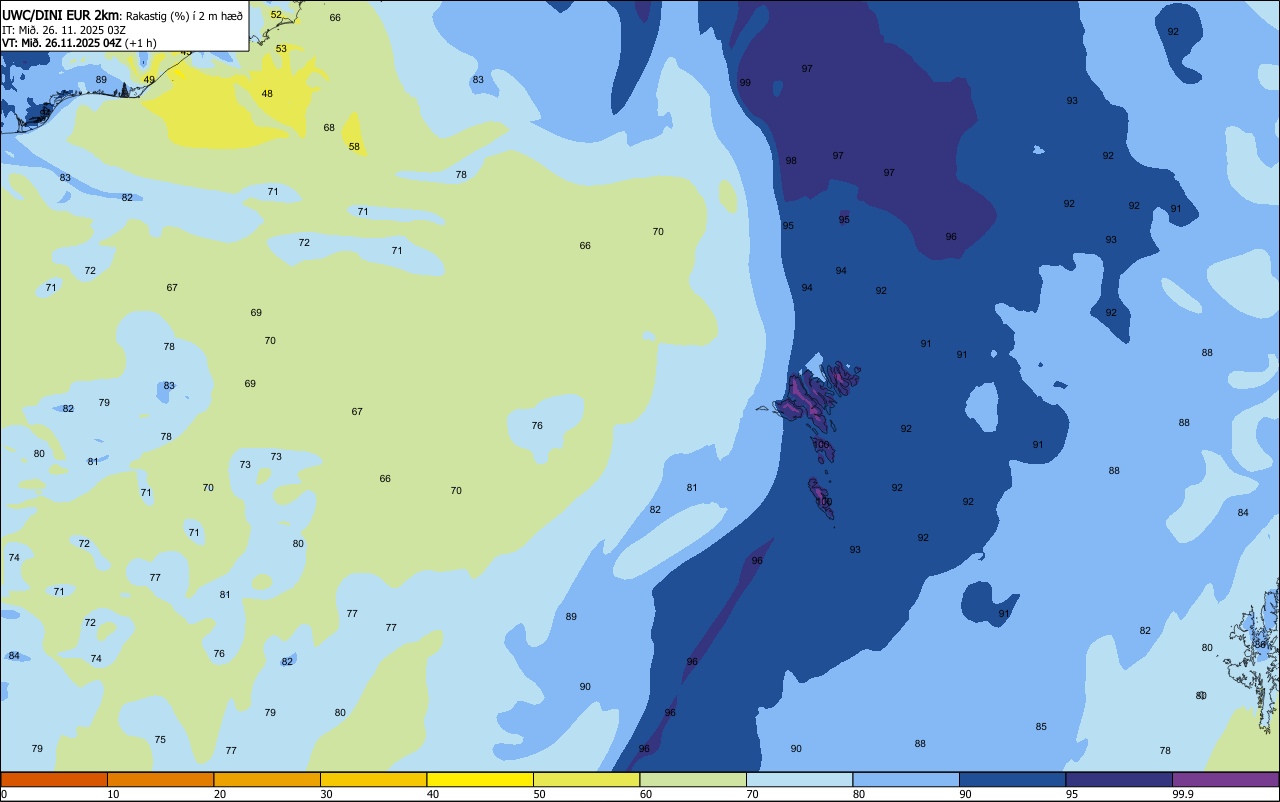
Task: Click the 70–80 pale blue legend swatch
Action: (x=799, y=779)
